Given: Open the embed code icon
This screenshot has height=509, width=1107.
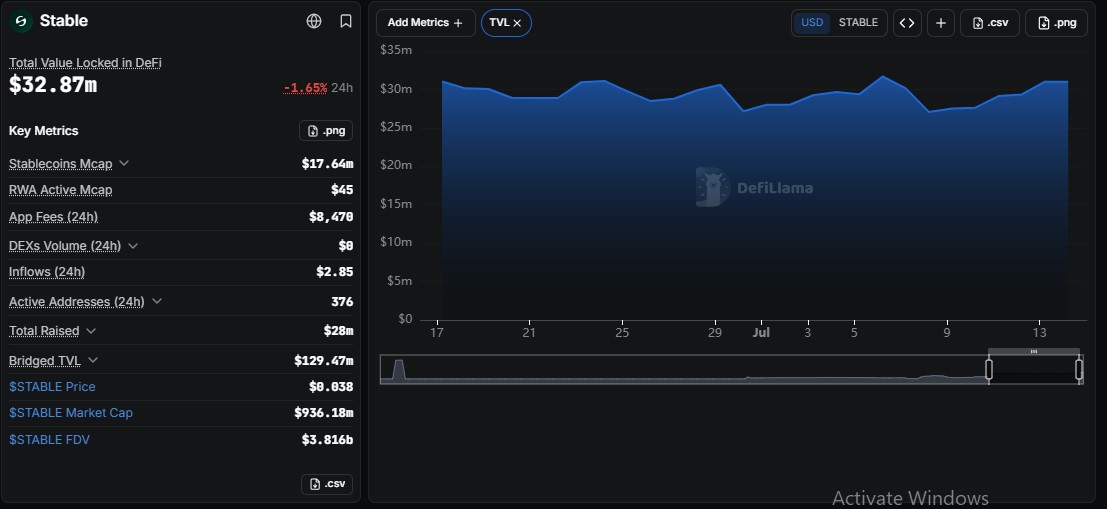Looking at the screenshot, I should pos(907,23).
